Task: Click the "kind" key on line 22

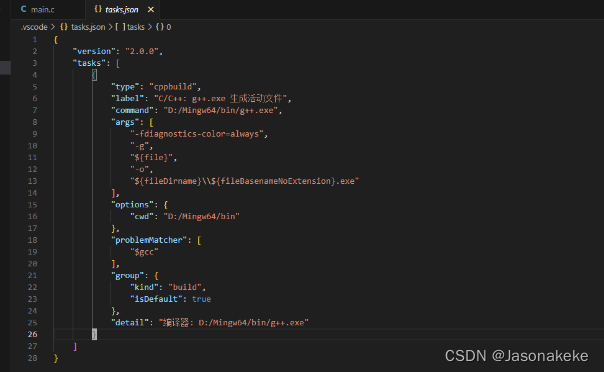Action: [144, 287]
